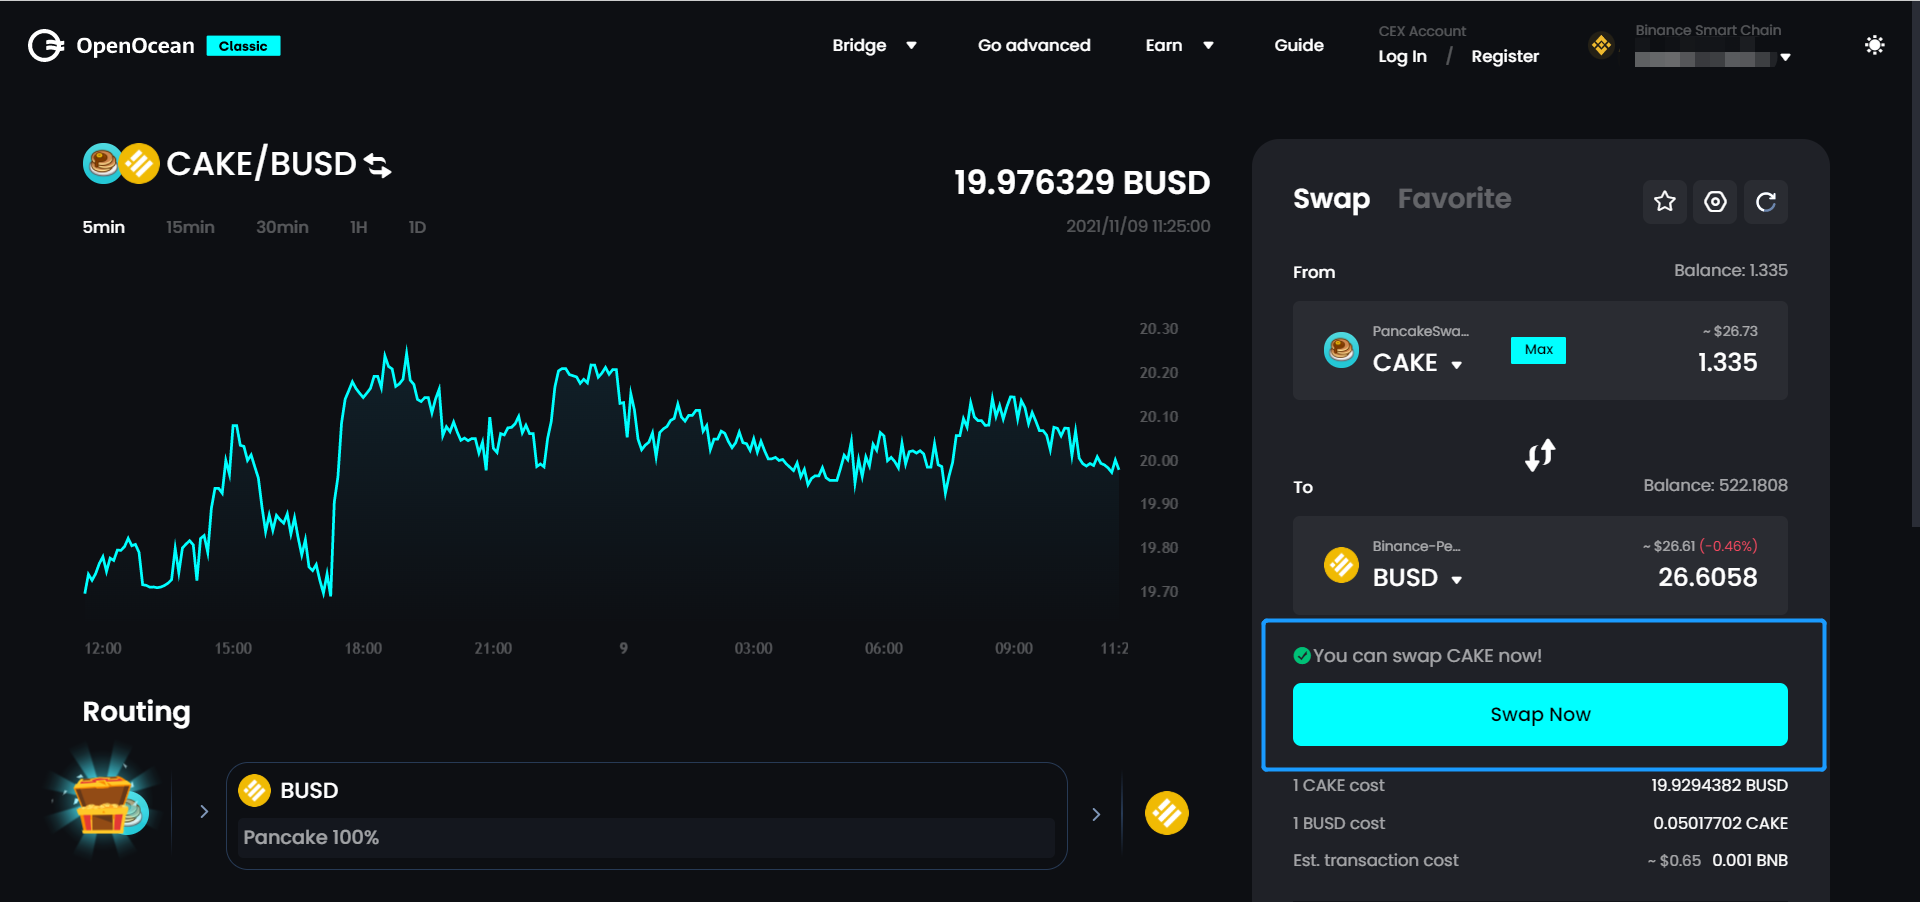The image size is (1920, 902).
Task: Open the Bridge dropdown menu
Action: [x=874, y=45]
